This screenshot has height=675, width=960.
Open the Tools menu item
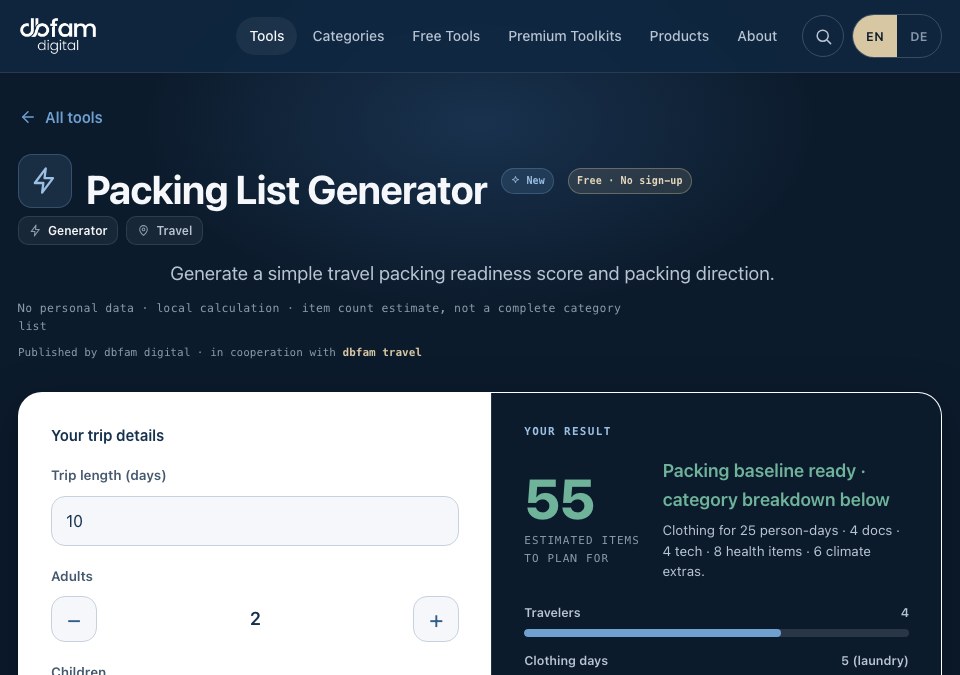tap(267, 36)
